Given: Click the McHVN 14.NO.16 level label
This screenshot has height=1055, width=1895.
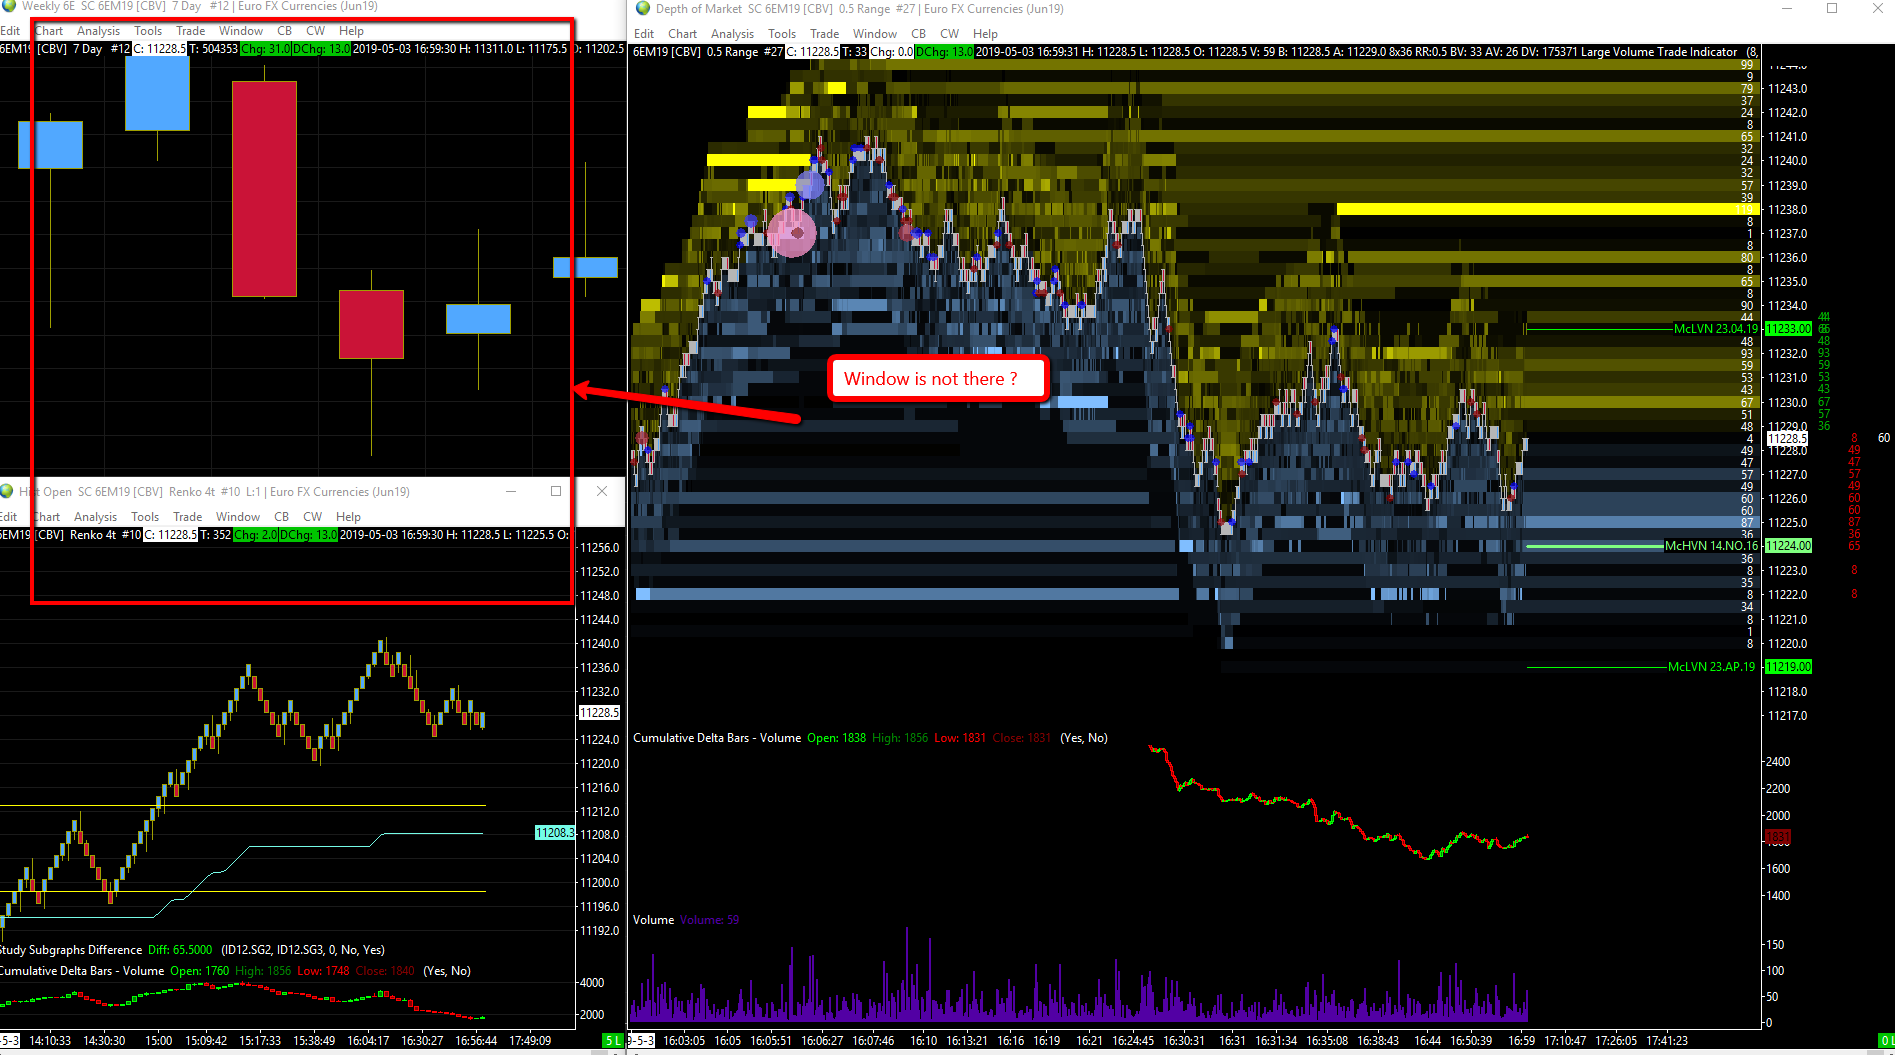Looking at the screenshot, I should 1710,546.
